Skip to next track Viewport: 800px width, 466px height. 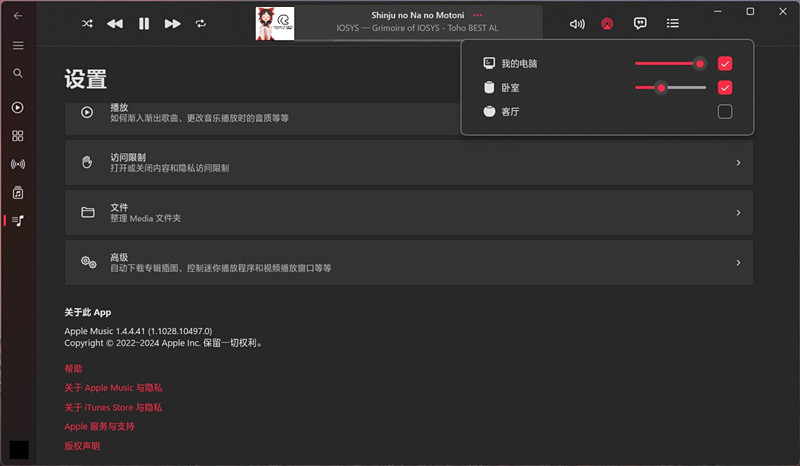pyautogui.click(x=172, y=23)
